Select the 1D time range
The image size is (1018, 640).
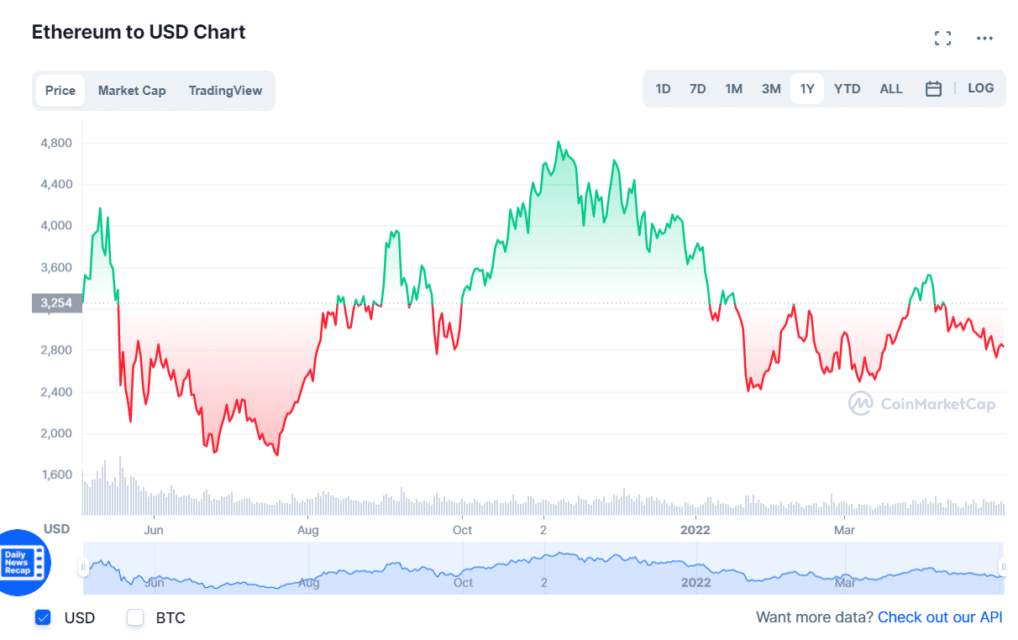point(663,89)
